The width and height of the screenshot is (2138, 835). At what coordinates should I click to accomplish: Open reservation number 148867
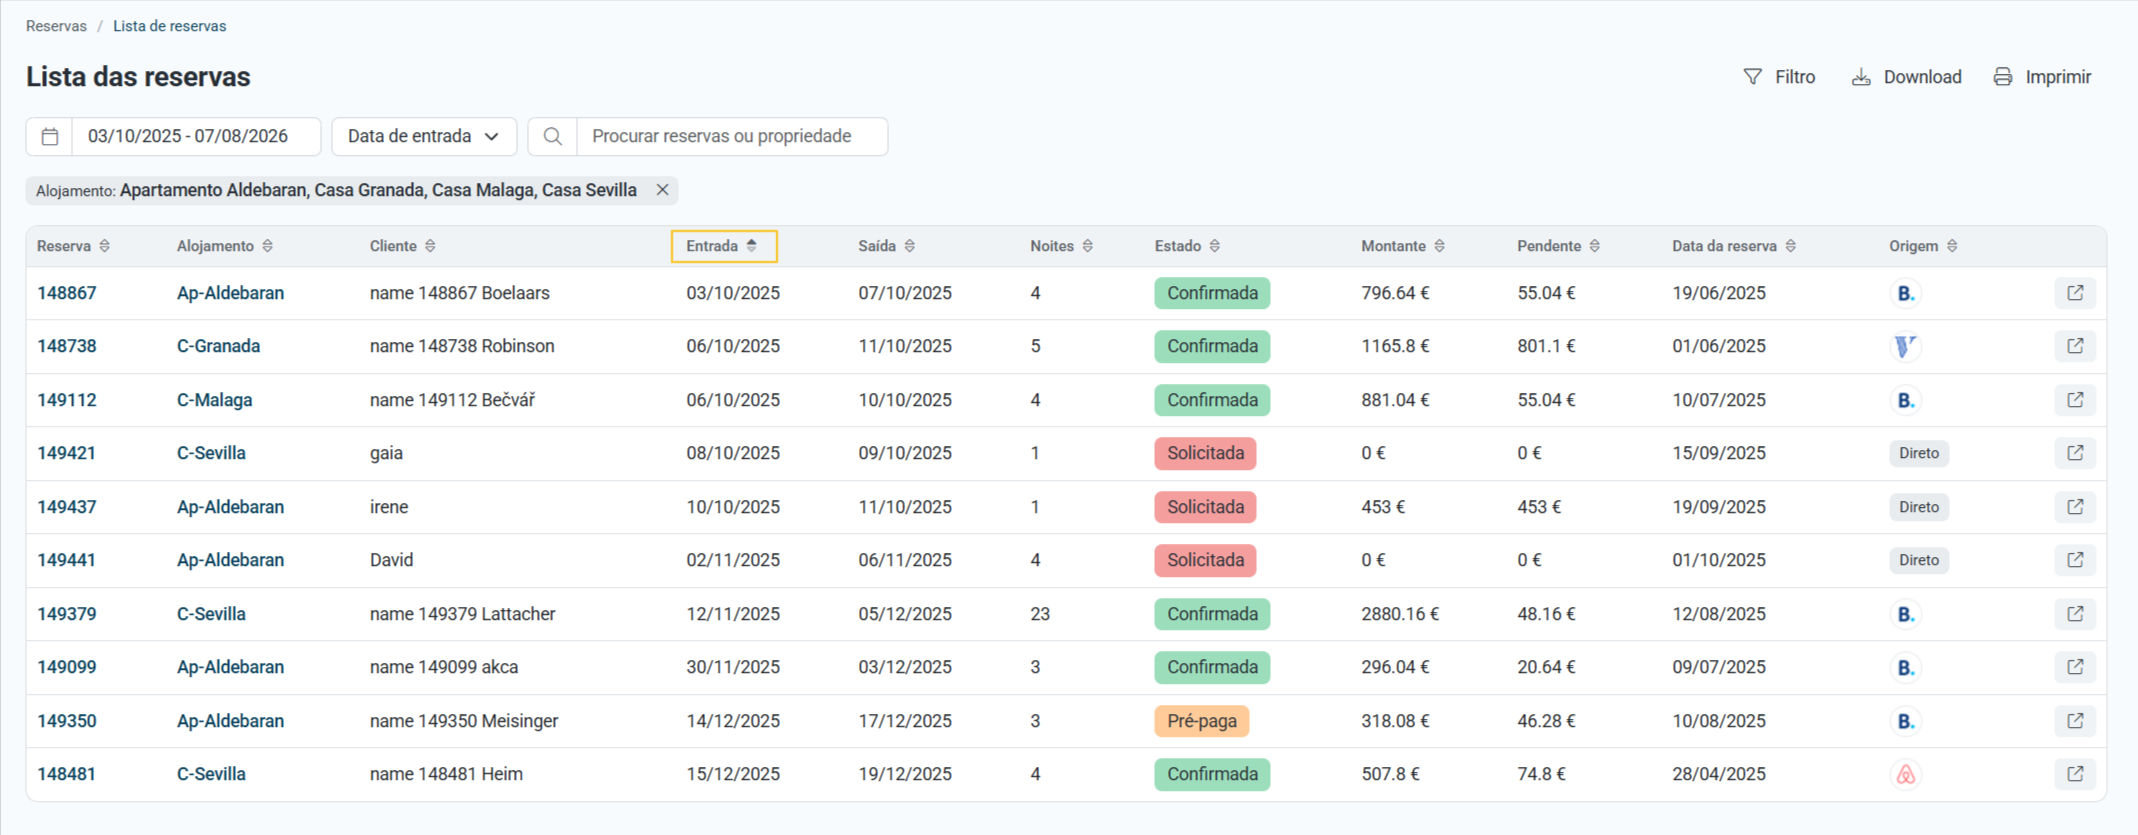click(x=67, y=293)
